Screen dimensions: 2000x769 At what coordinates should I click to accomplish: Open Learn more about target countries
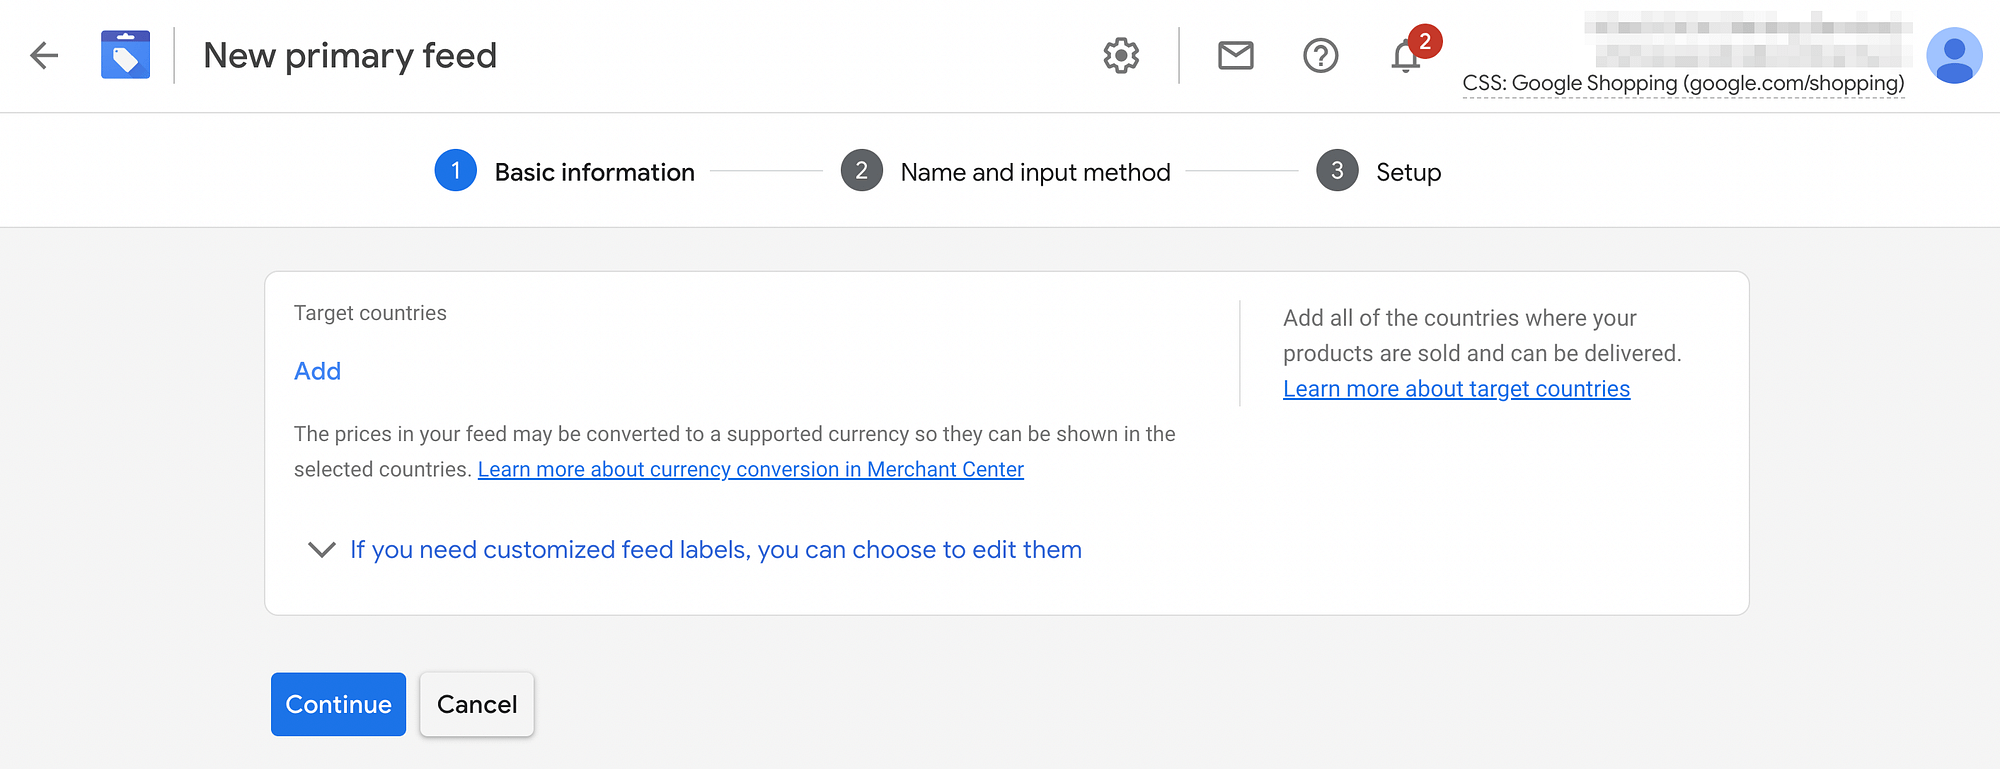(1456, 388)
